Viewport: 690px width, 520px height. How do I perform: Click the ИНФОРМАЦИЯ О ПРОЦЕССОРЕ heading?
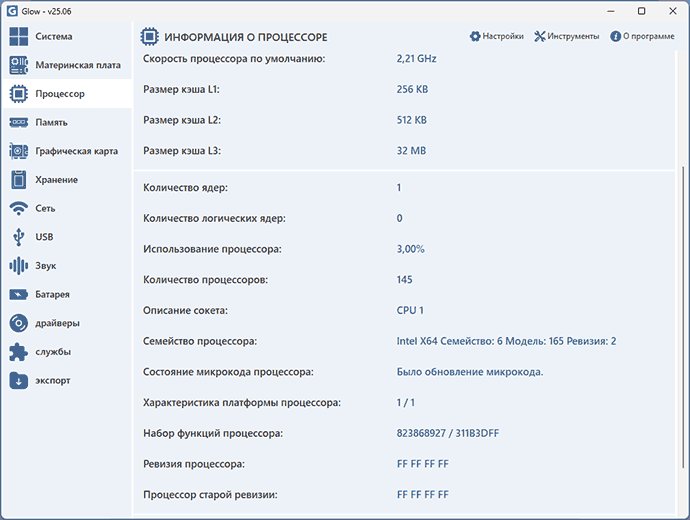coord(246,37)
